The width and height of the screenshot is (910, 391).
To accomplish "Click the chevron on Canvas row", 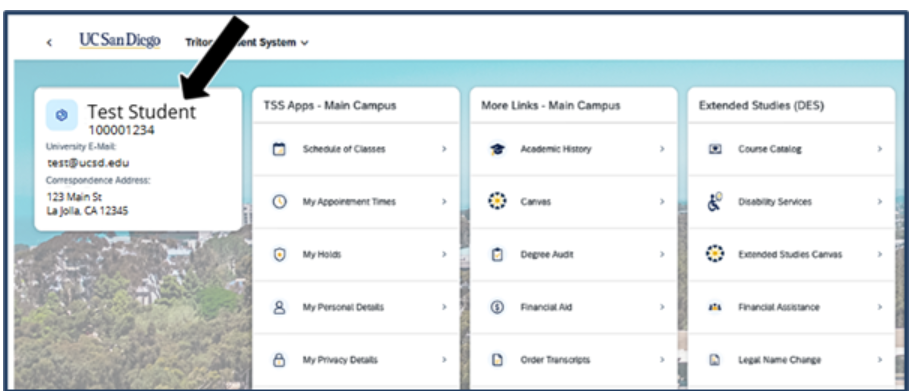I will [x=662, y=202].
